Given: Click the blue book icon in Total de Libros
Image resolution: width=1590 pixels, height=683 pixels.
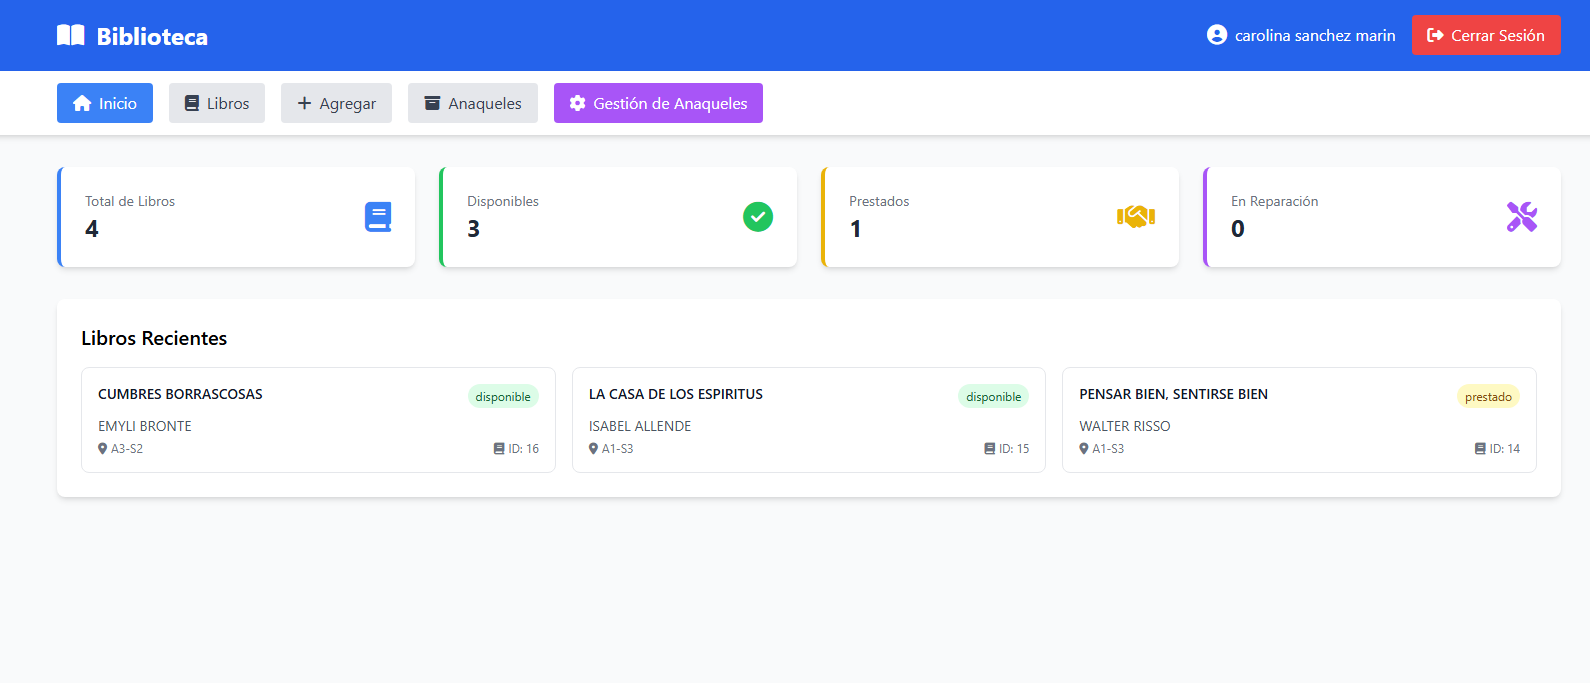Looking at the screenshot, I should (x=378, y=217).
